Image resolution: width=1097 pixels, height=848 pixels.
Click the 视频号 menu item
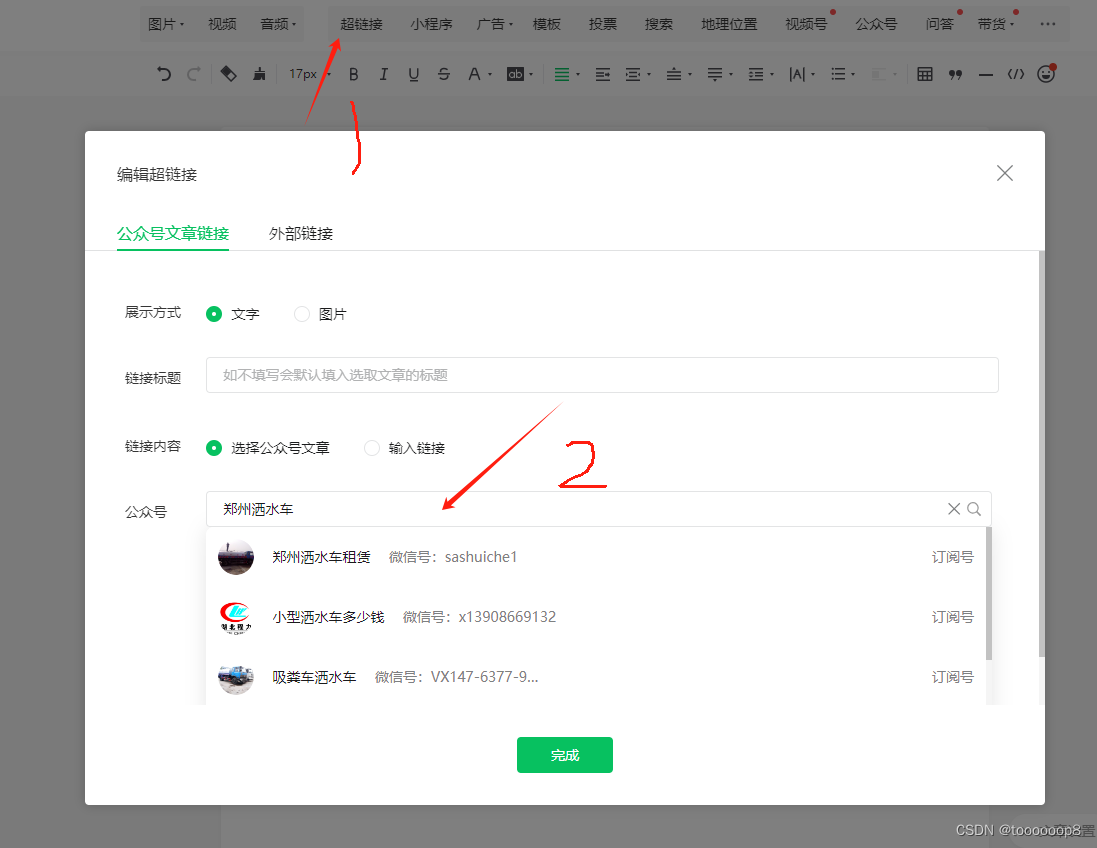pyautogui.click(x=806, y=24)
